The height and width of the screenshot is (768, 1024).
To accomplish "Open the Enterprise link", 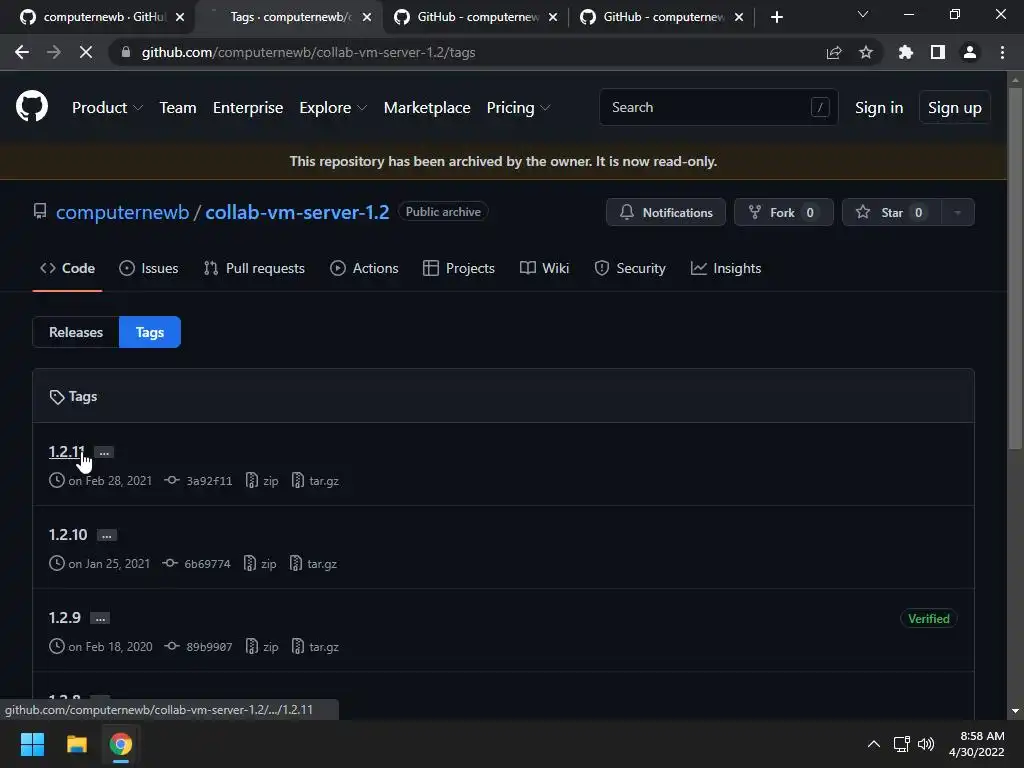I will (x=248, y=107).
